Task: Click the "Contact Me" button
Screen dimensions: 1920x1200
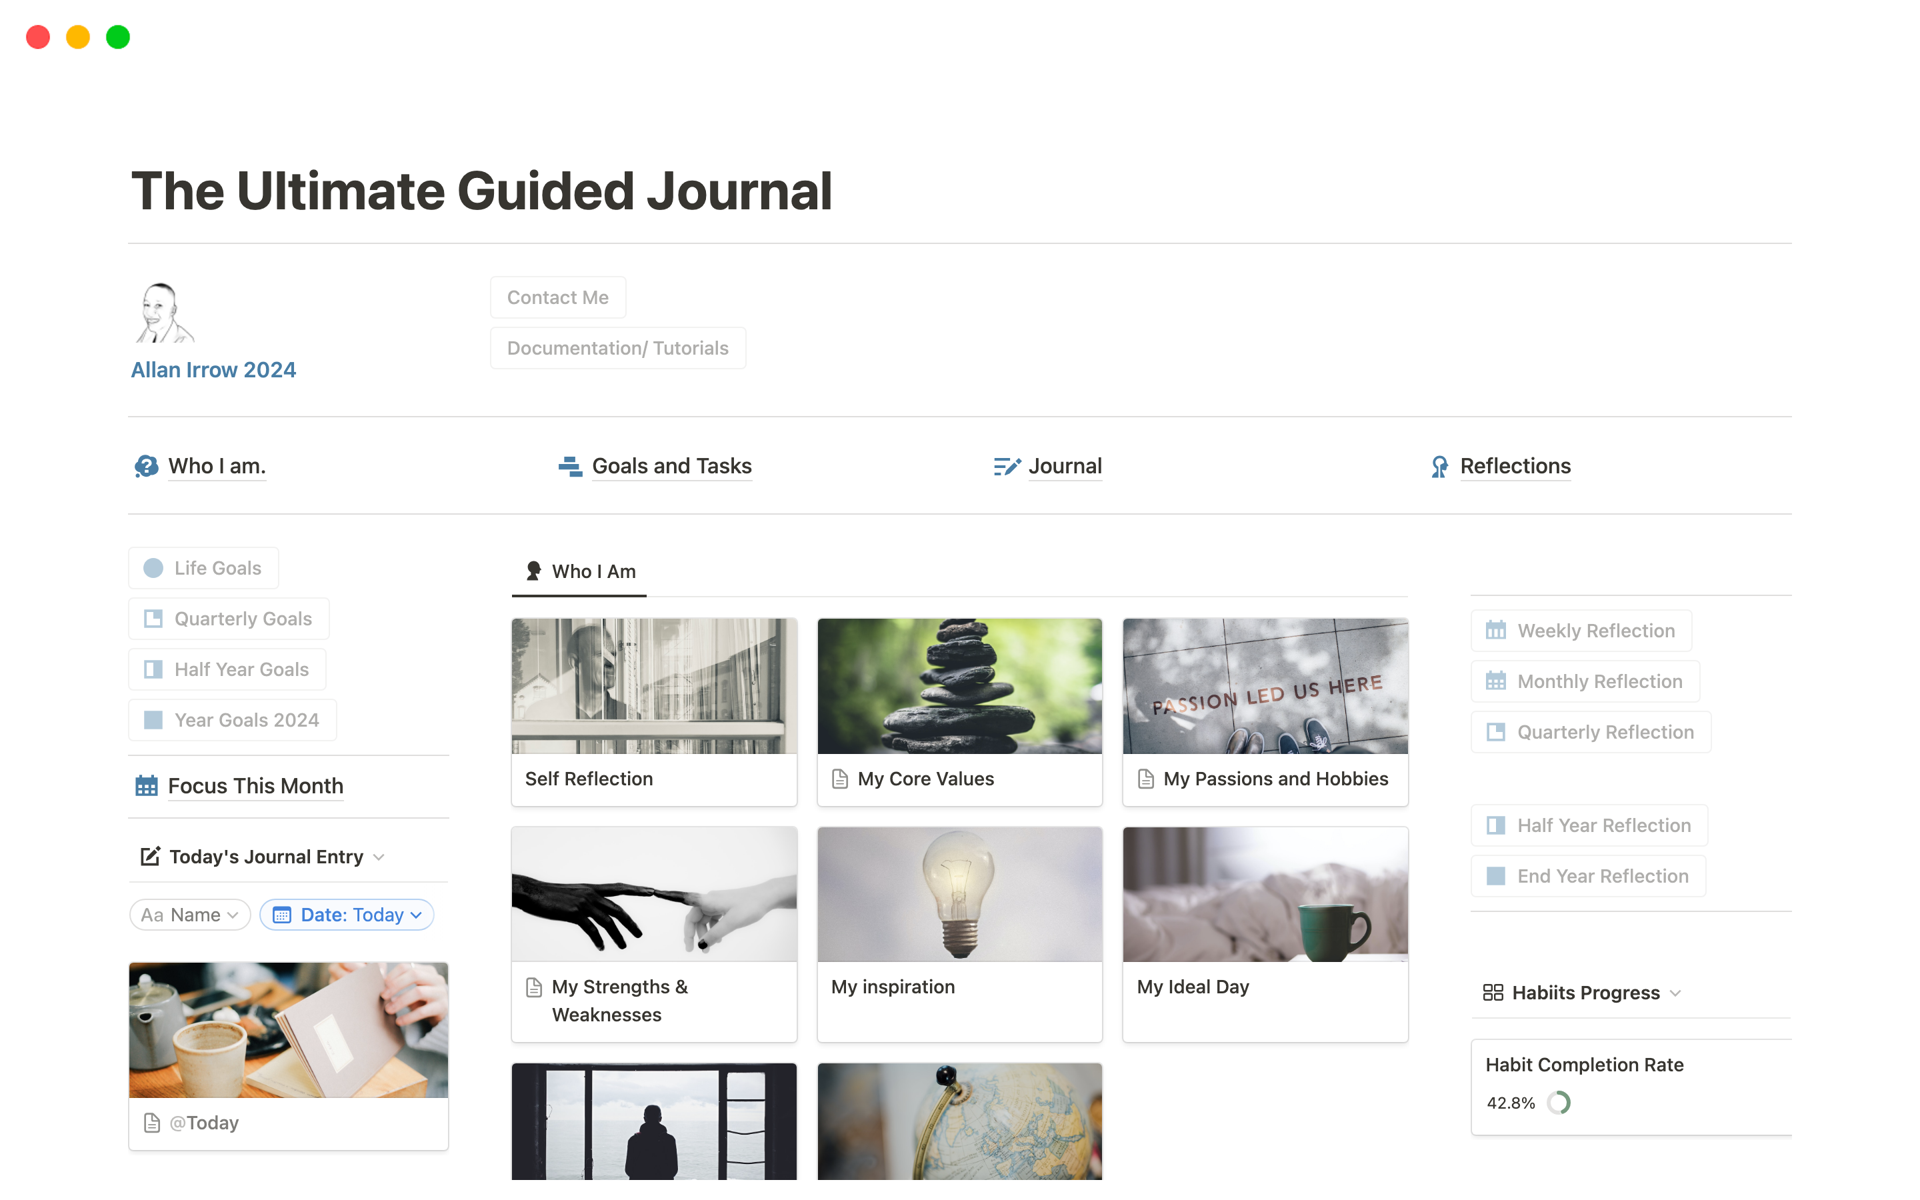Action: click(557, 297)
